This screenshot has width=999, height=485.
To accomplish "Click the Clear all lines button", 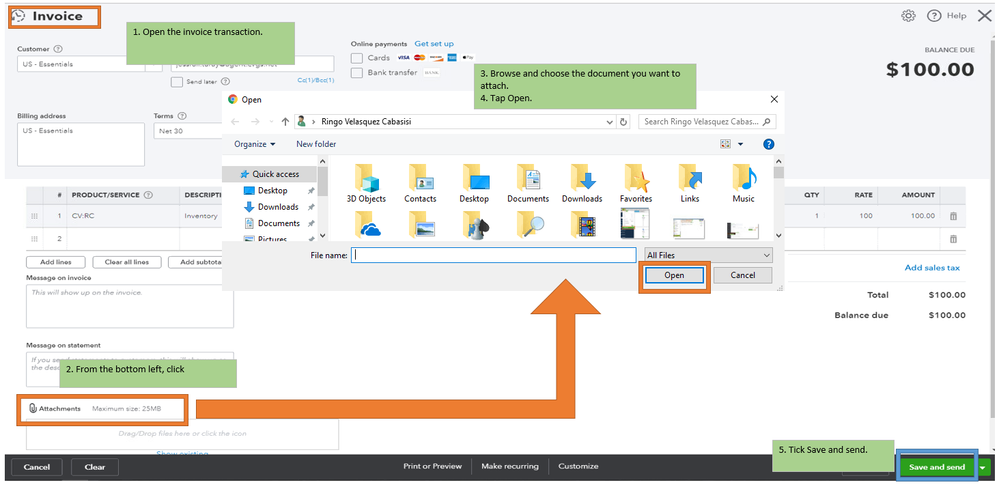I will click(x=126, y=262).
